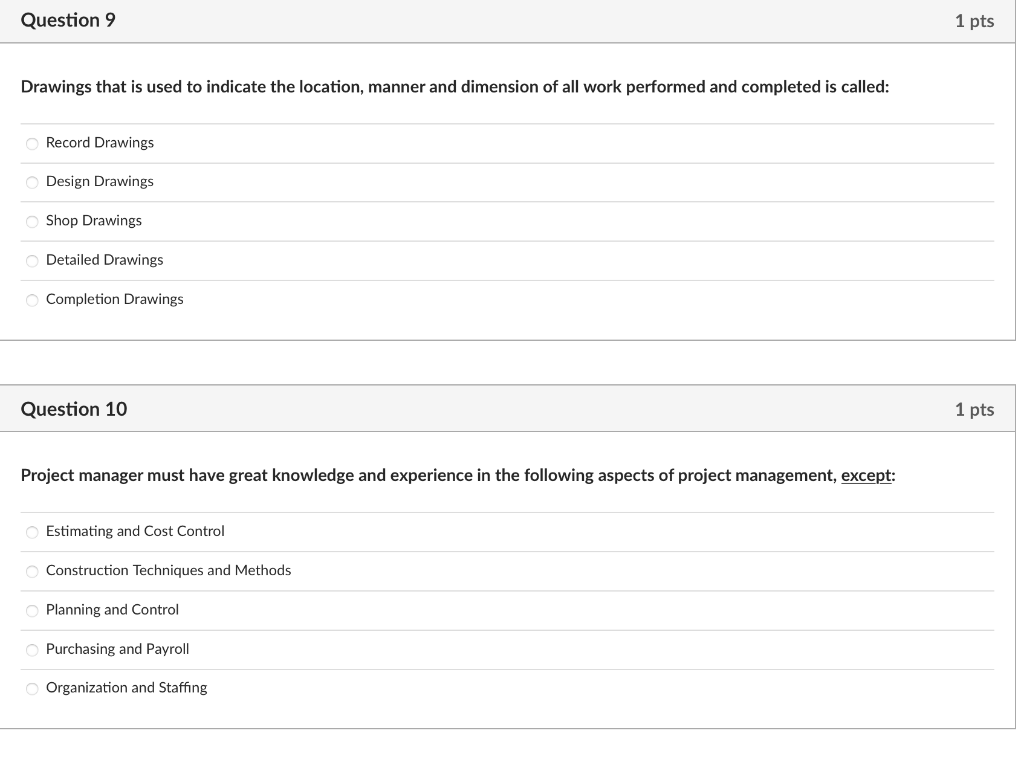Click the Question 9 header title
Screen dimensions: 1024x771
click(x=68, y=20)
